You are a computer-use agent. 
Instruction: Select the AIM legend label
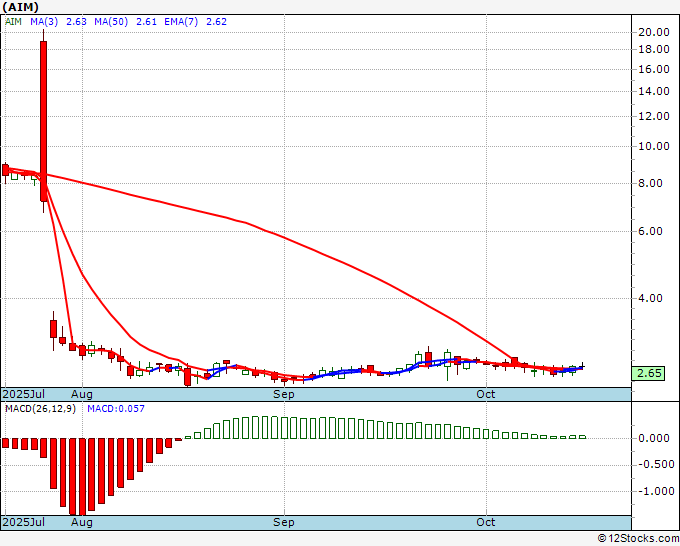[13, 22]
